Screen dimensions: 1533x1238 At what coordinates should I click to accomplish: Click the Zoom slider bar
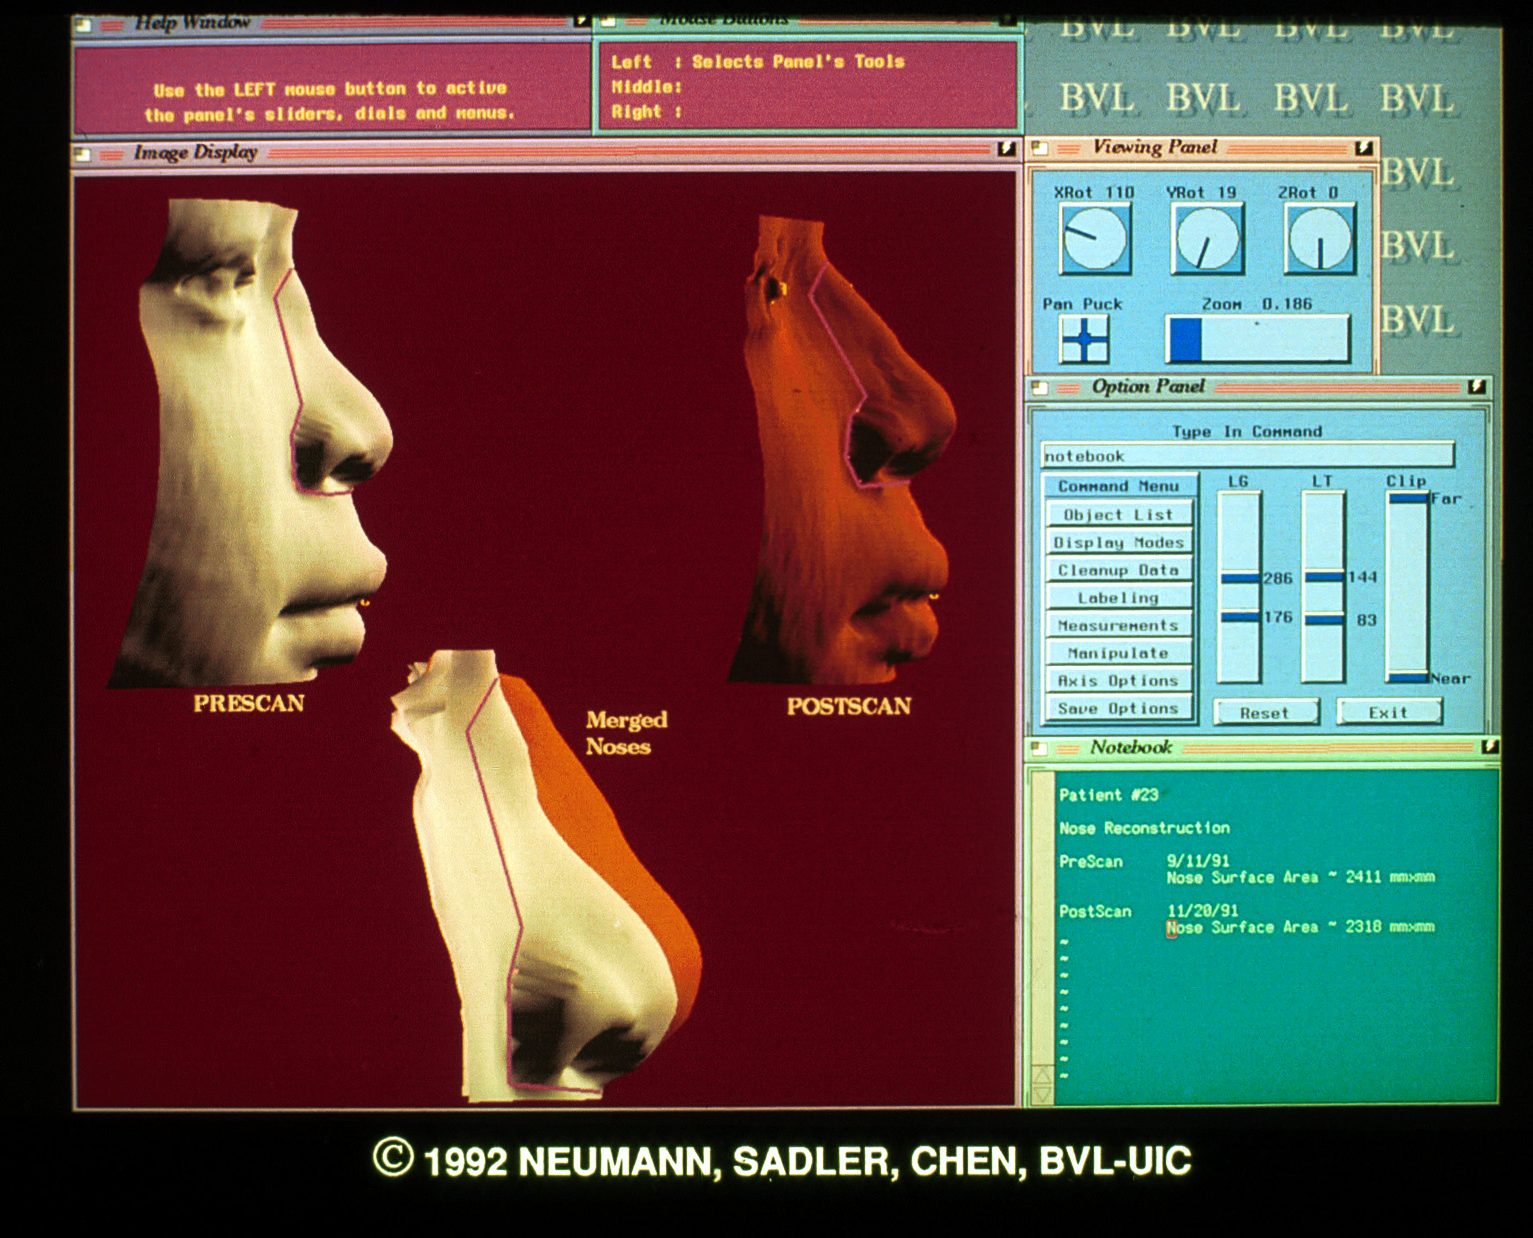click(x=1257, y=340)
